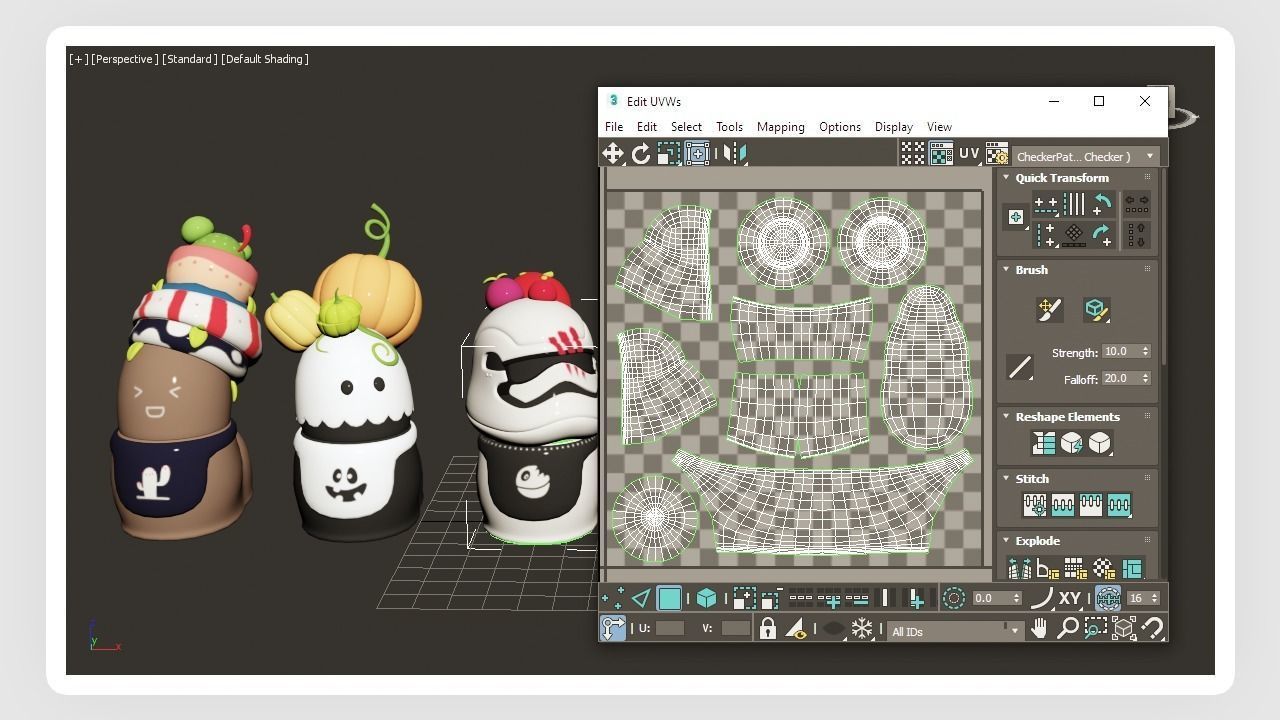Click the Linear align vertical lines icon
Screen dimensions: 1280x720
coord(1073,205)
